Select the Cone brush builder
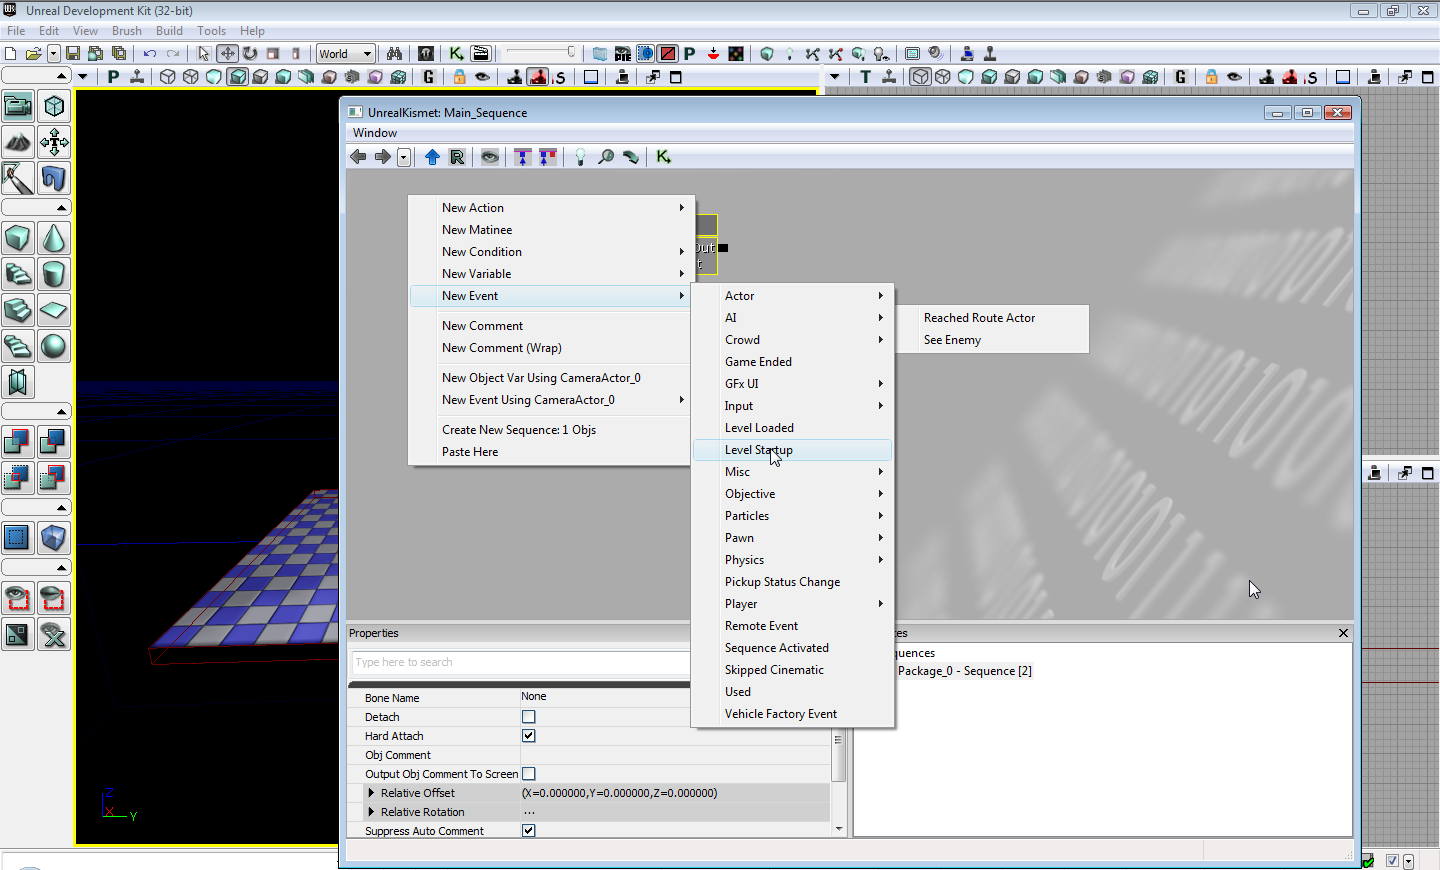1440x870 pixels. 54,238
